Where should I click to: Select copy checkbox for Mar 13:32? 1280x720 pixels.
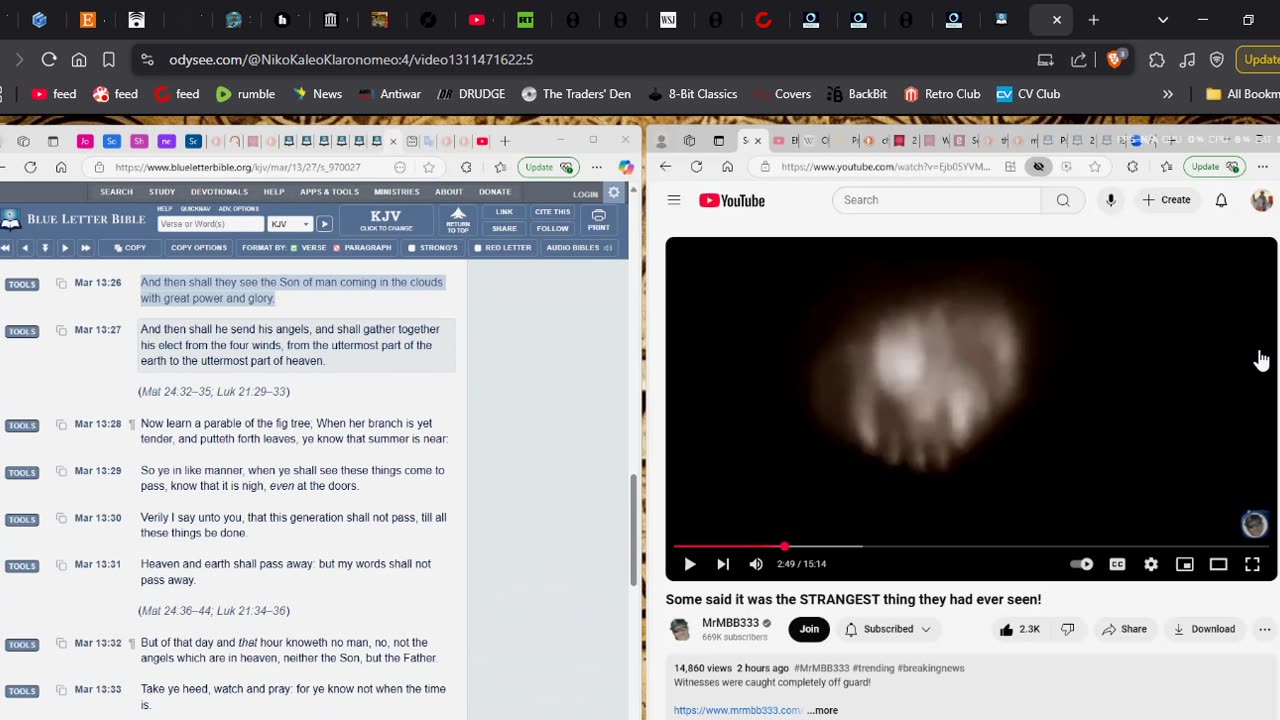coord(61,644)
